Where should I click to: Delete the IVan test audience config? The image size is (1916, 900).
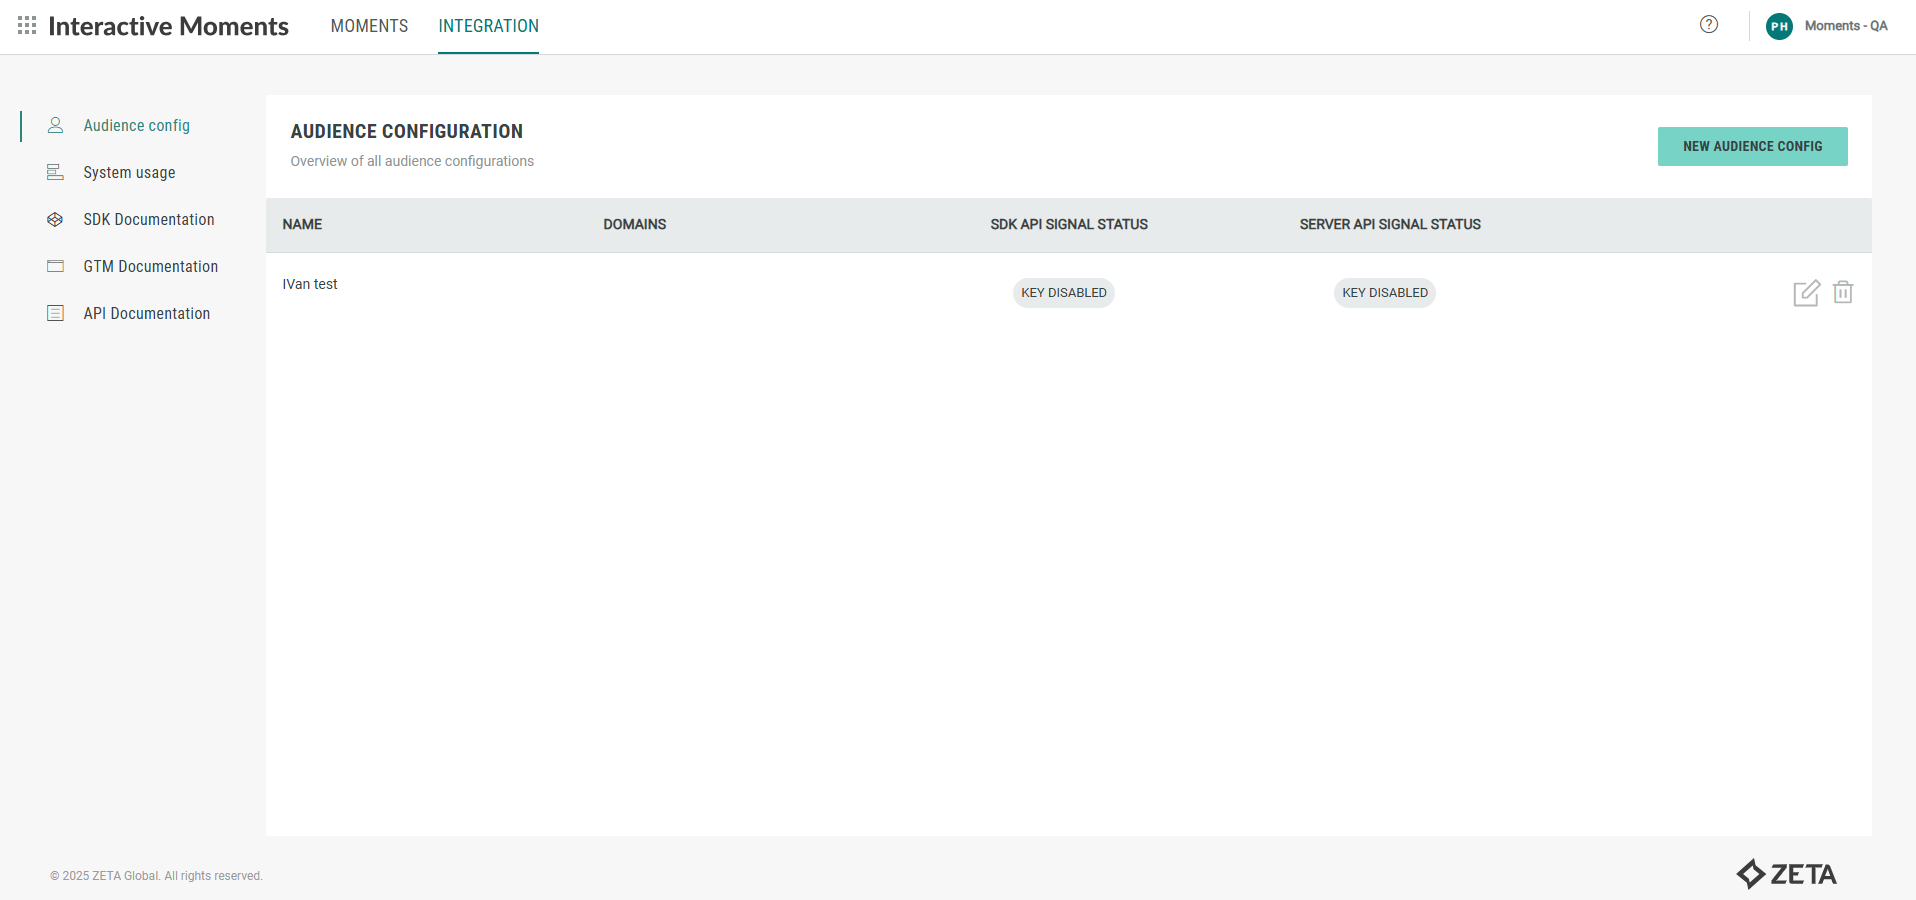coord(1842,292)
